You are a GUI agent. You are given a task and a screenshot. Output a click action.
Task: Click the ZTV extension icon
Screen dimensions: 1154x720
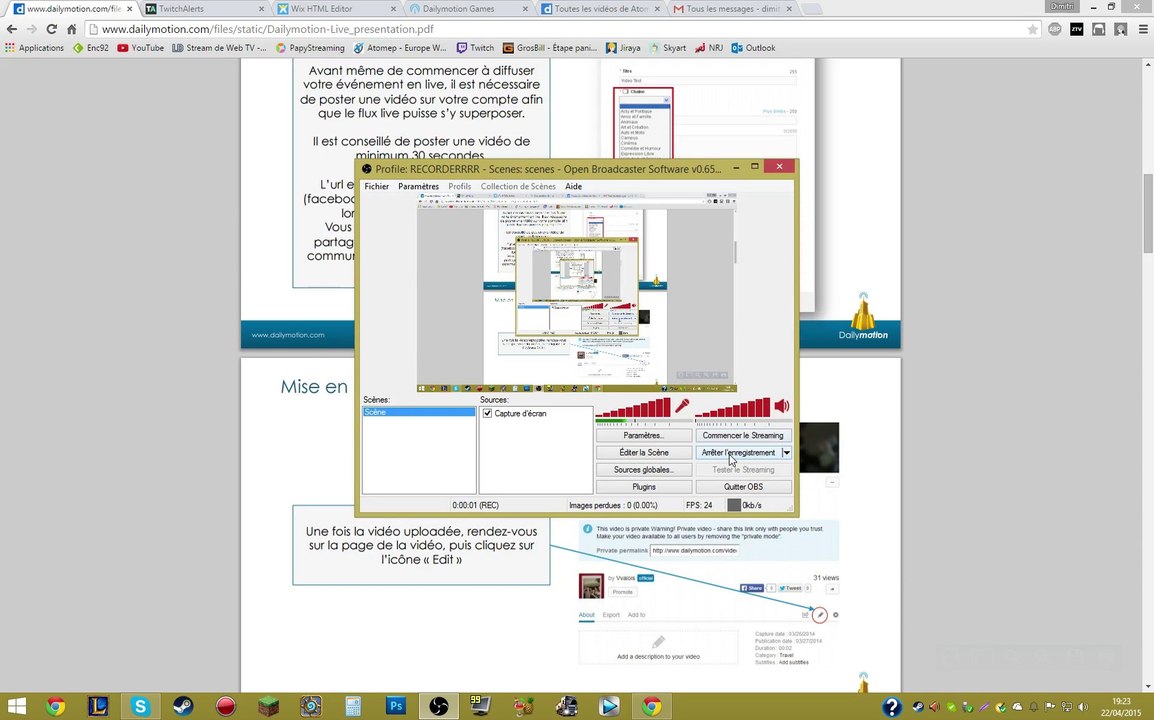tap(1077, 29)
